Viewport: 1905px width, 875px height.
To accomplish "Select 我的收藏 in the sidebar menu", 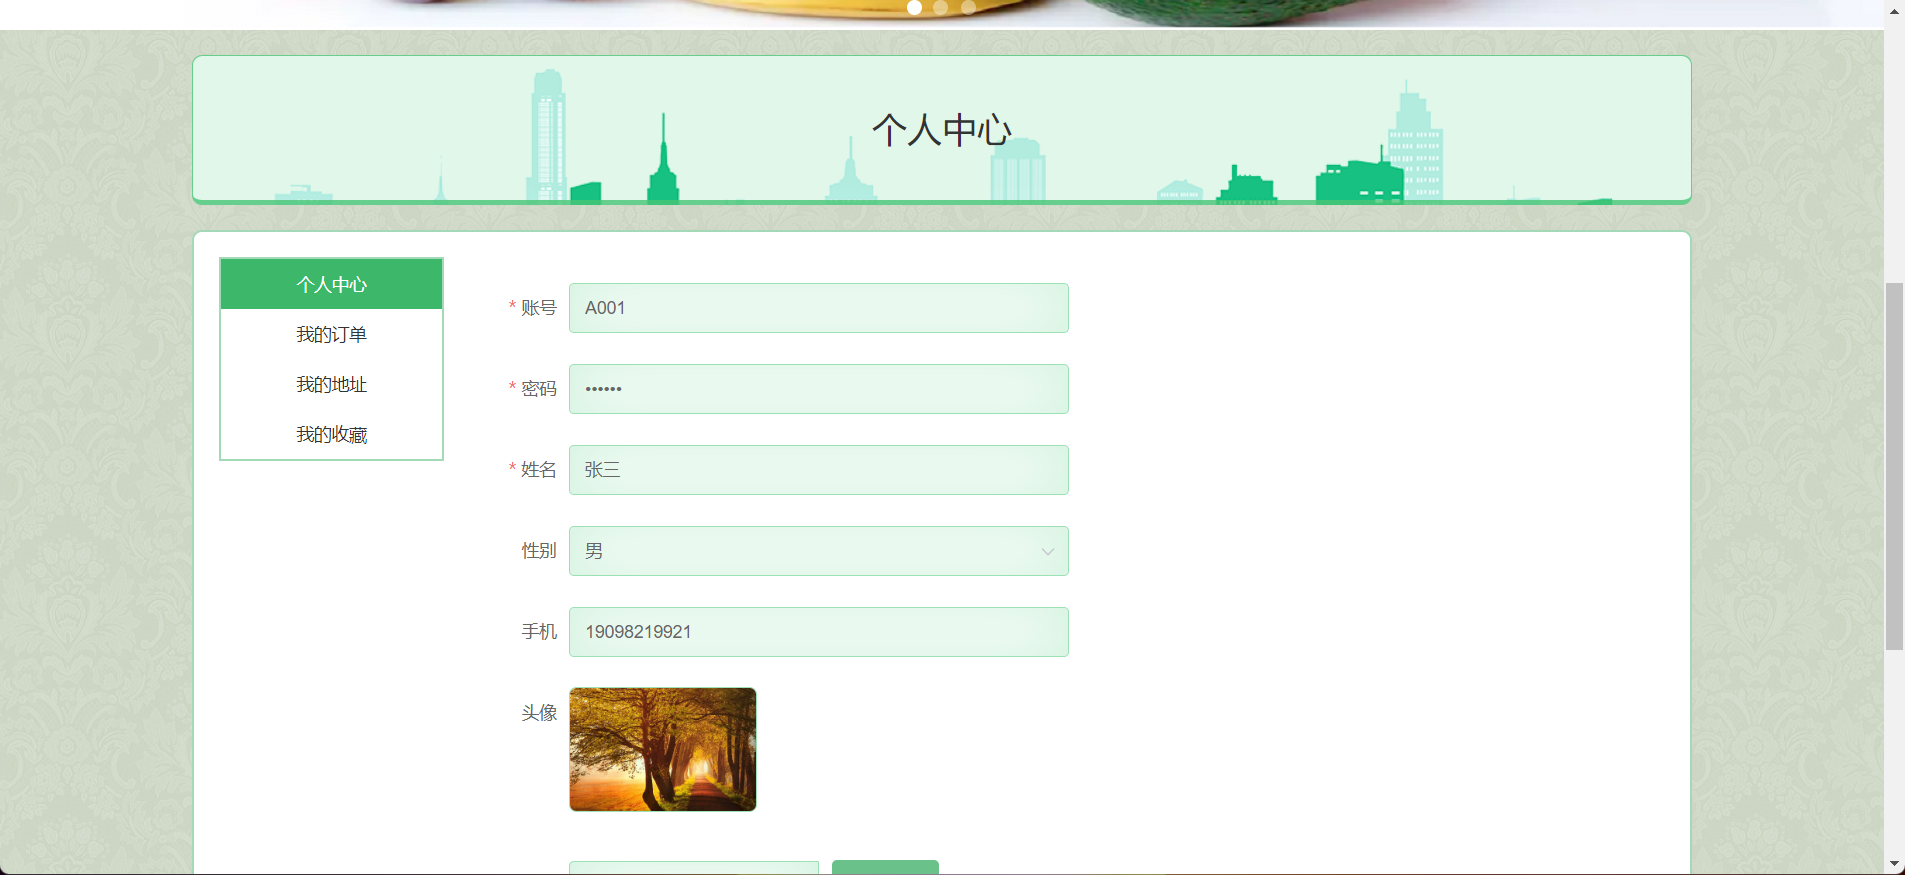I will pyautogui.click(x=331, y=434).
